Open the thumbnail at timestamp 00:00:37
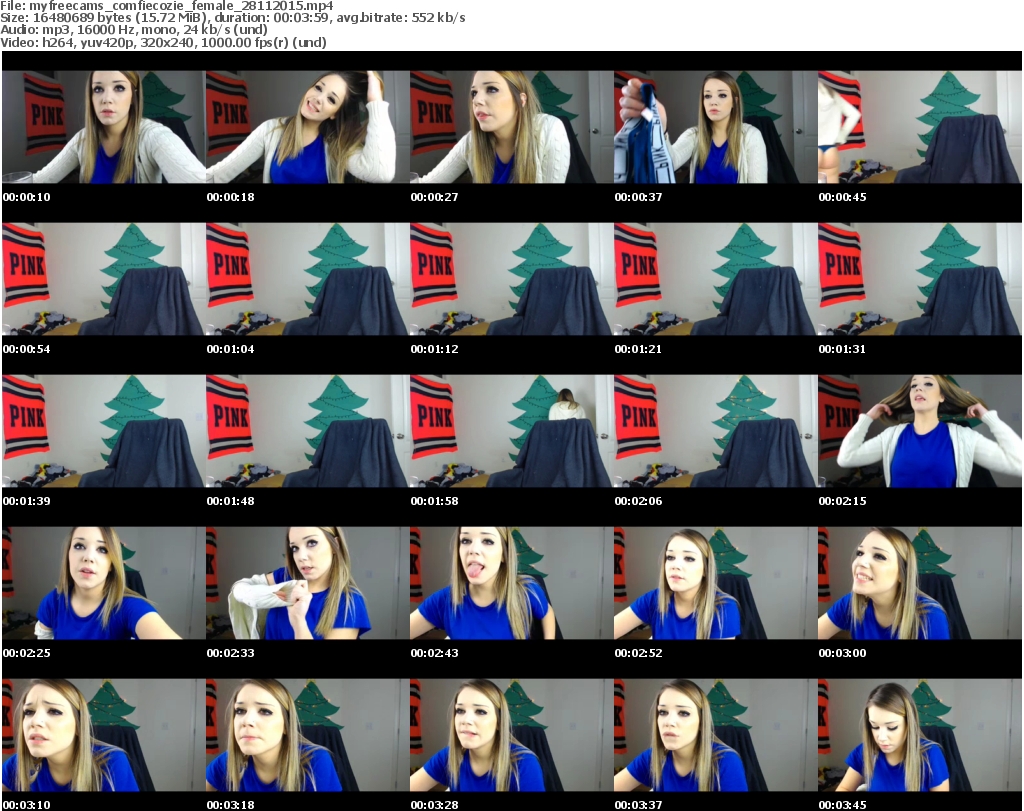This screenshot has height=811, width=1024. 716,127
